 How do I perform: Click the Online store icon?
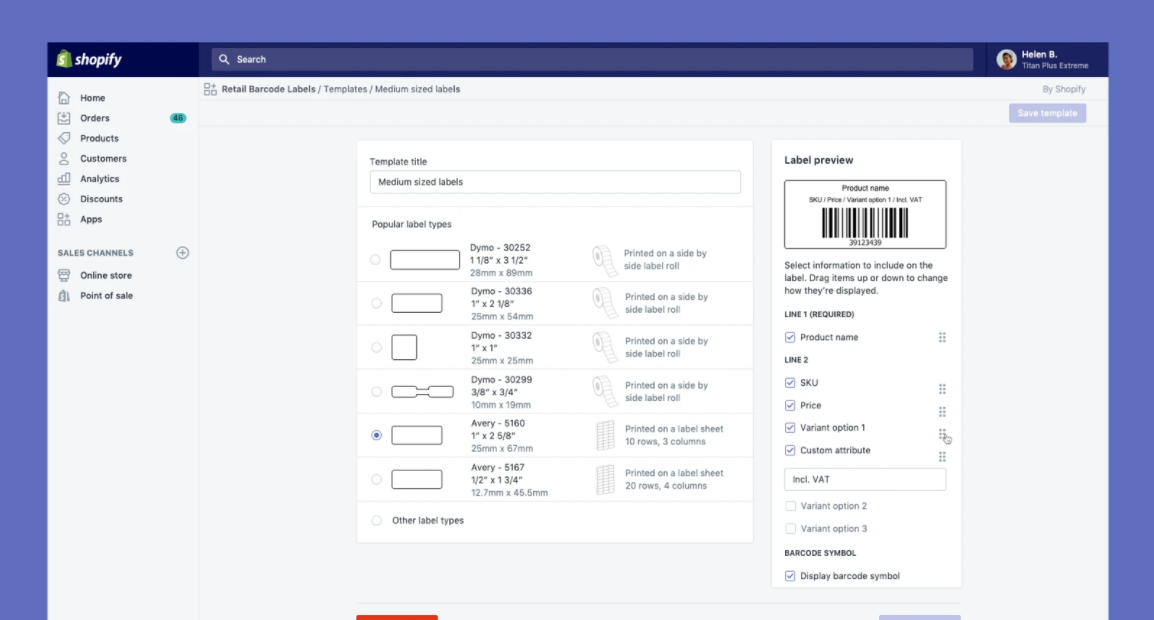point(64,275)
